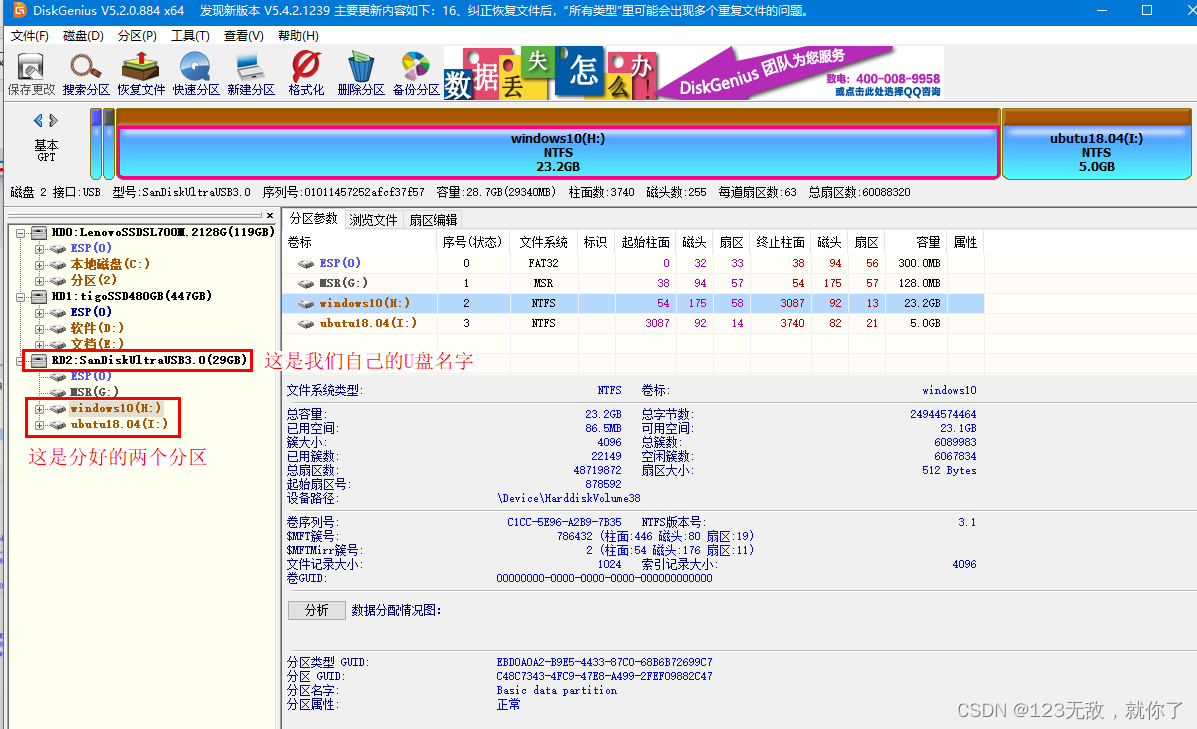This screenshot has height=729, width=1197.
Task: Select the ubutu18.04(I:) row in partition table
Action: [x=634, y=324]
